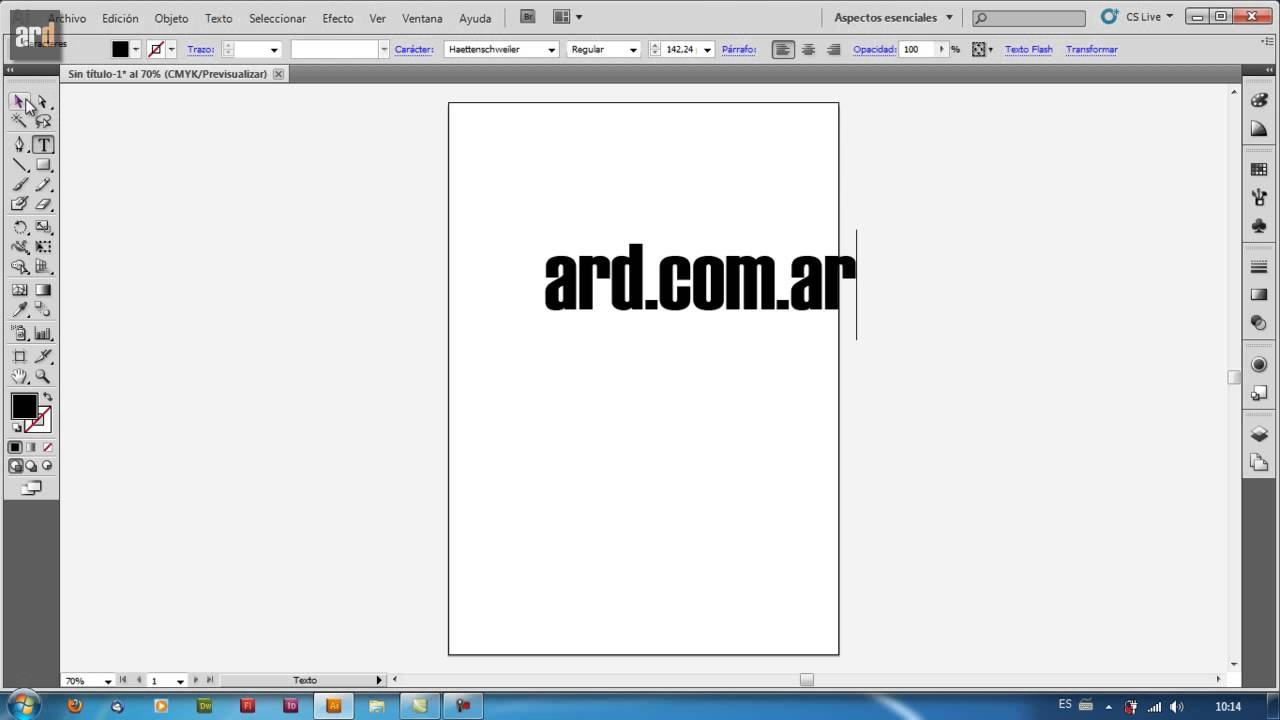The image size is (1280, 720).
Task: Select the Pencil tool
Action: tap(43, 185)
